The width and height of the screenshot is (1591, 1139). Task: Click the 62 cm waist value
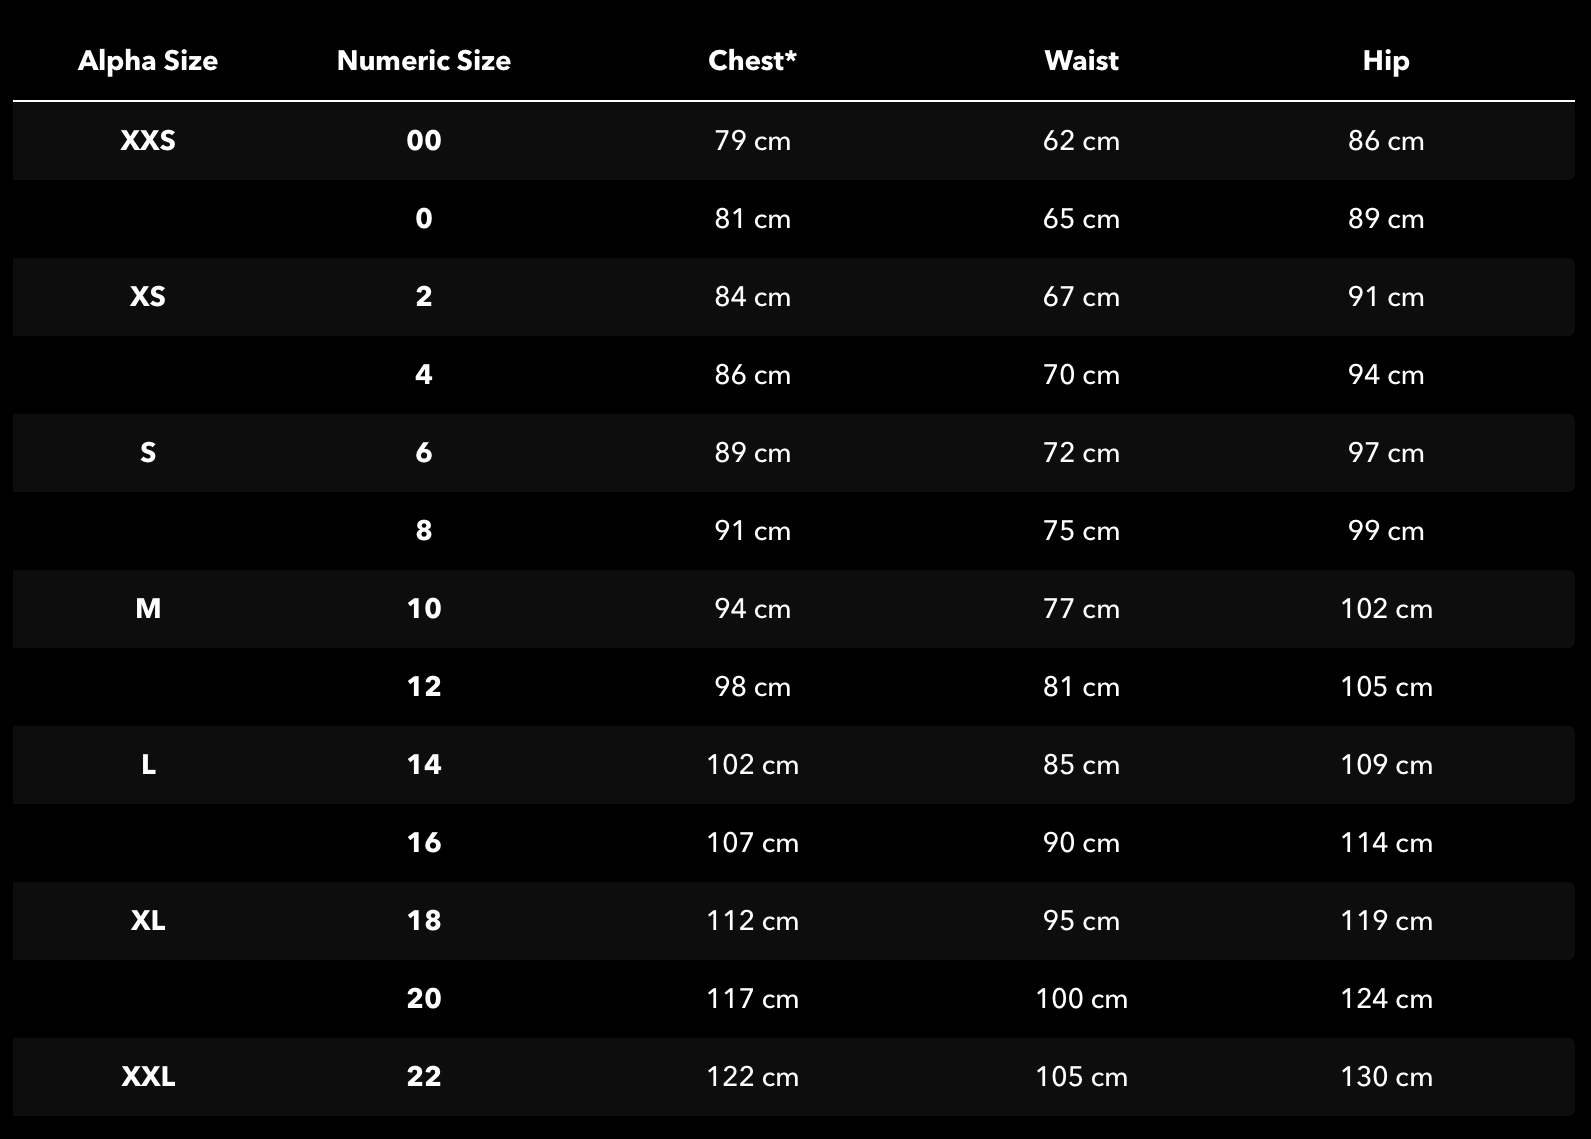tap(1081, 141)
